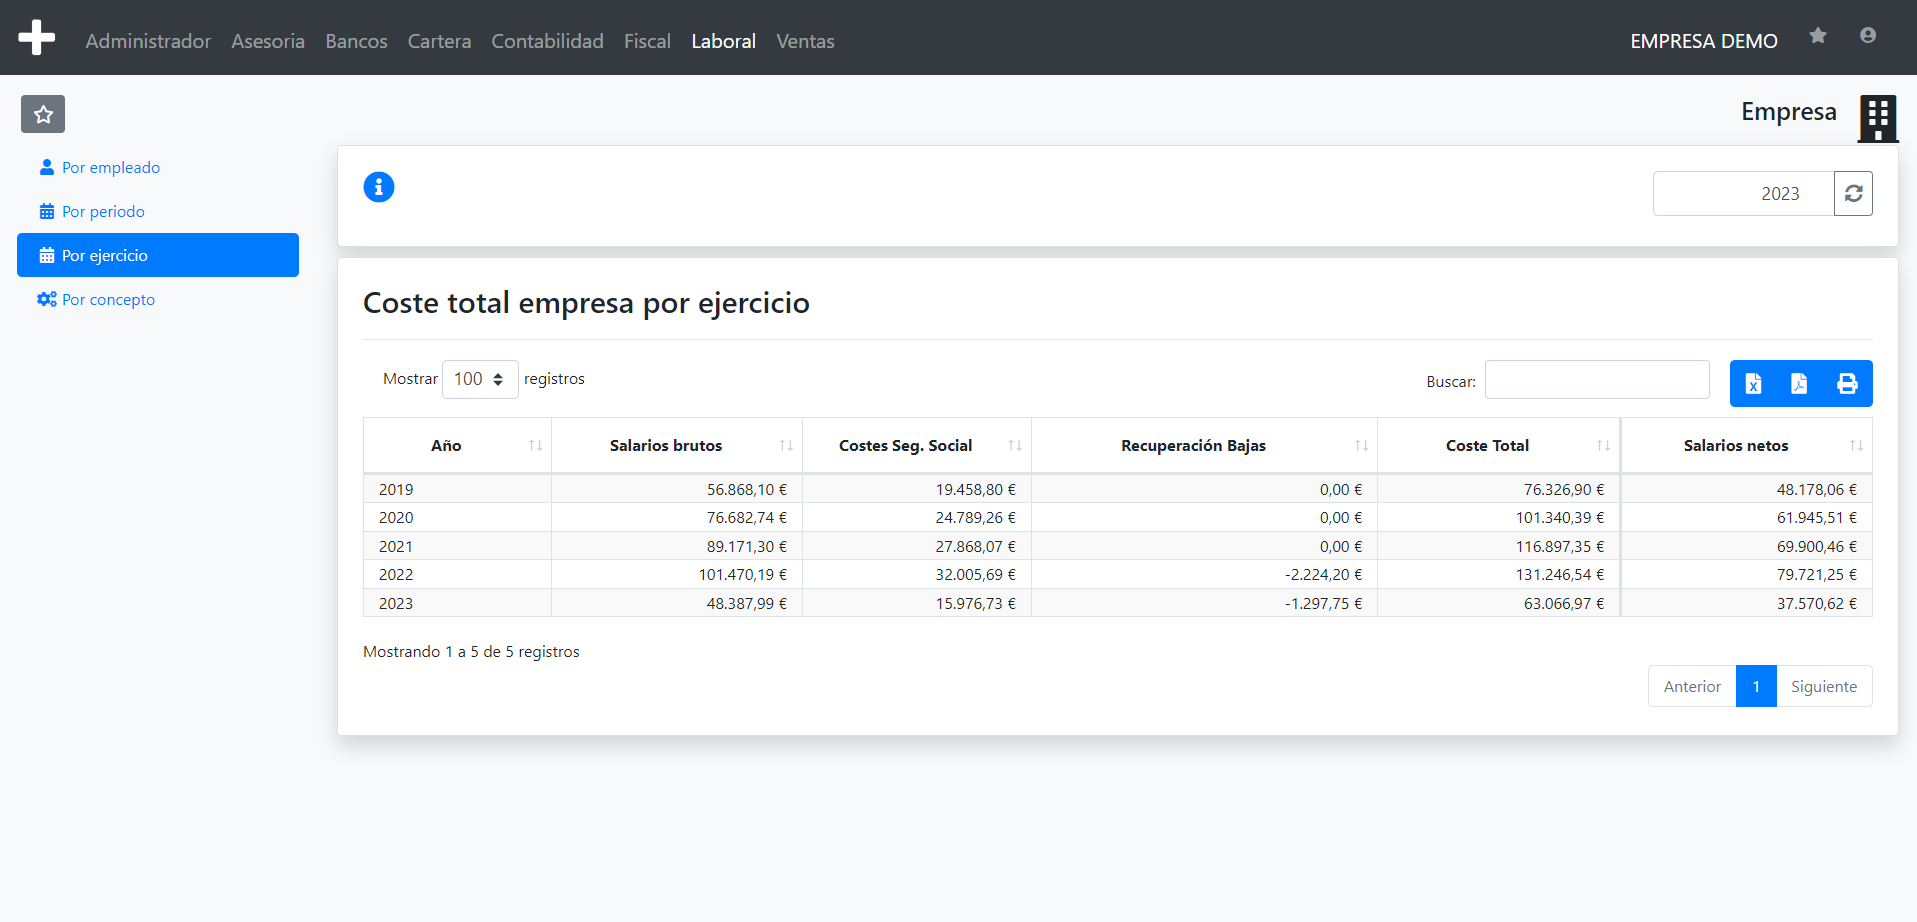Sort by Año column arrows
Image resolution: width=1917 pixels, height=922 pixels.
[536, 446]
